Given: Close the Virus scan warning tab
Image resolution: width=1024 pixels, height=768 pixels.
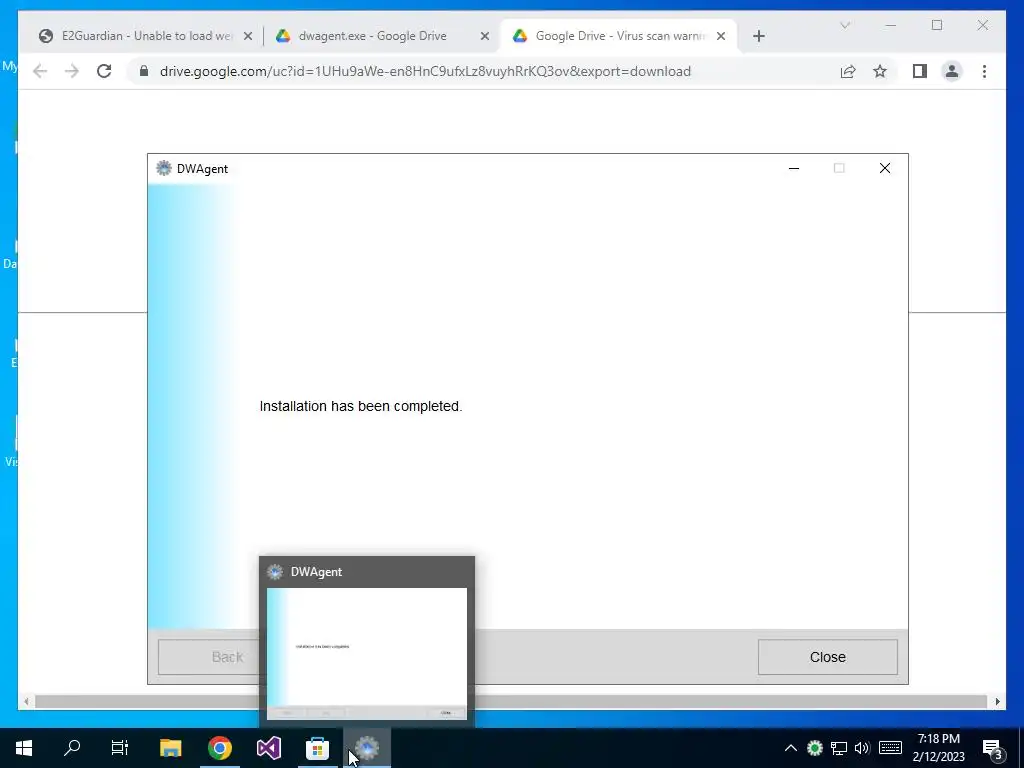Looking at the screenshot, I should point(721,37).
